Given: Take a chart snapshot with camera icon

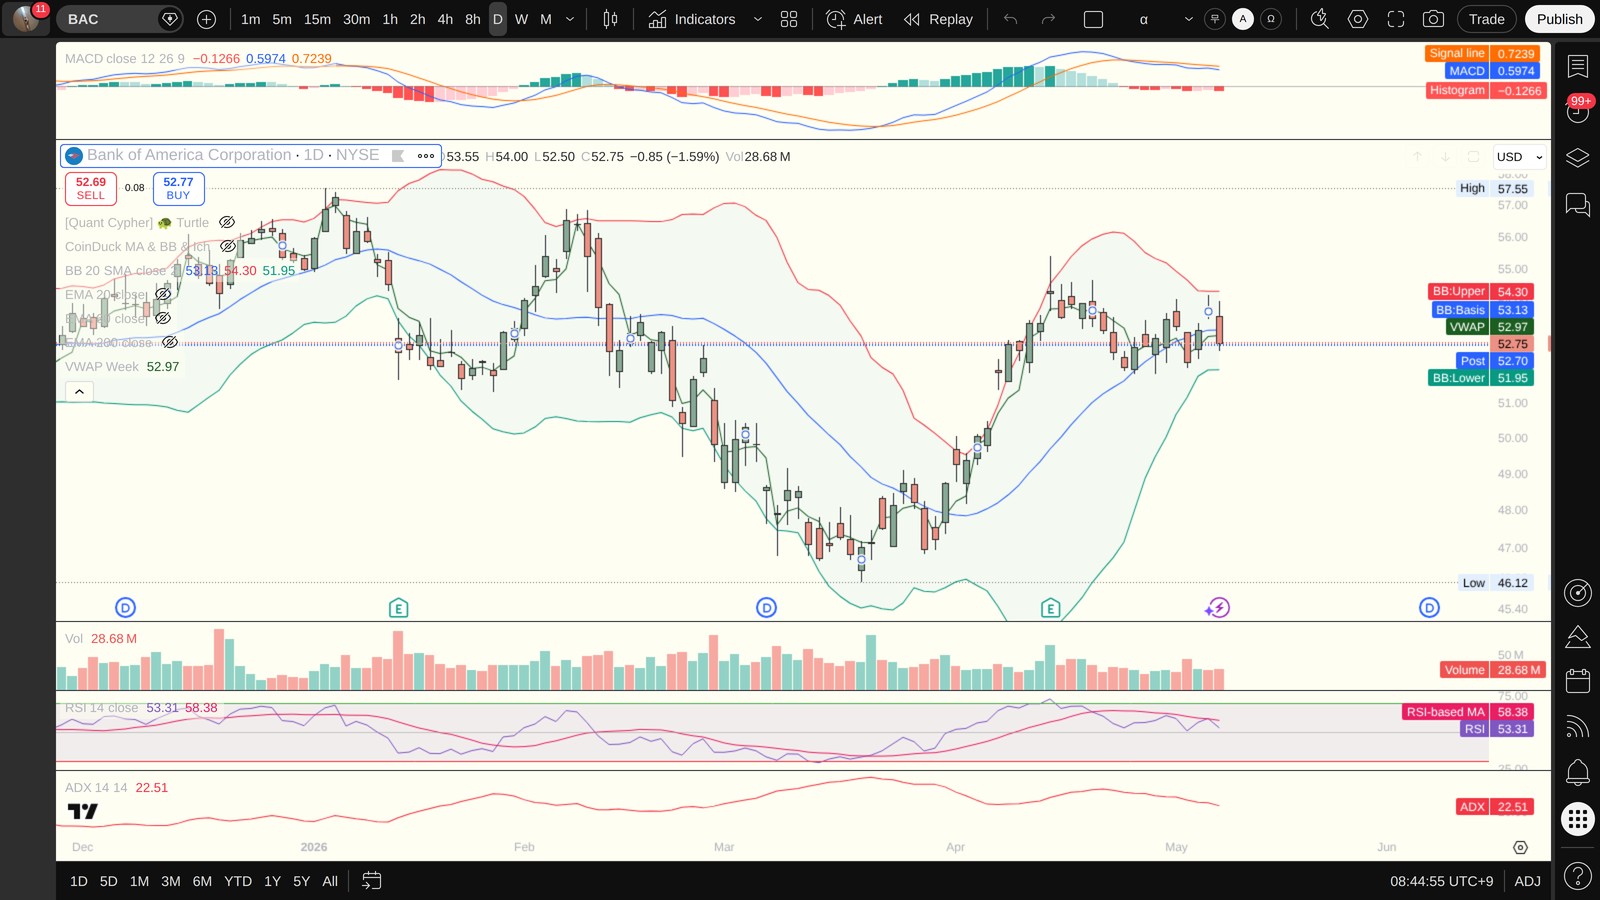Looking at the screenshot, I should coord(1433,19).
